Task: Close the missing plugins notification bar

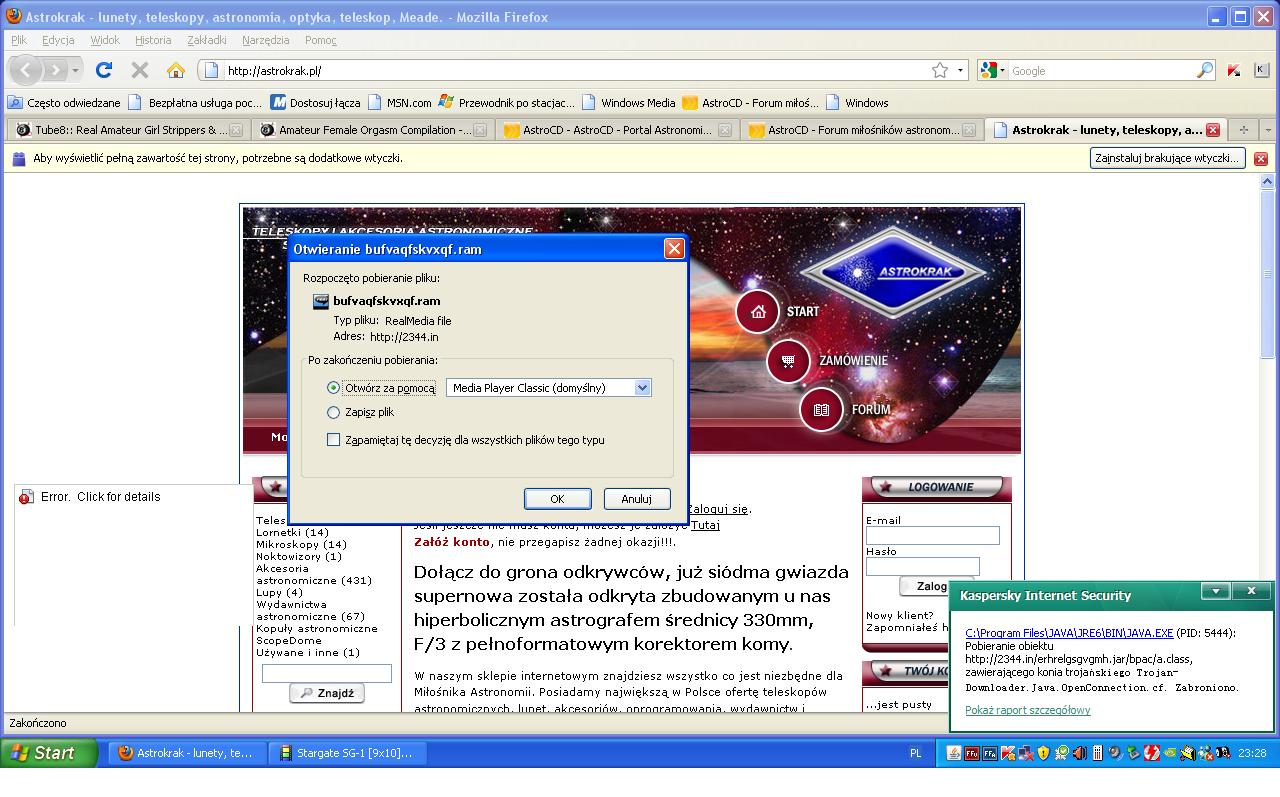Action: [1261, 158]
